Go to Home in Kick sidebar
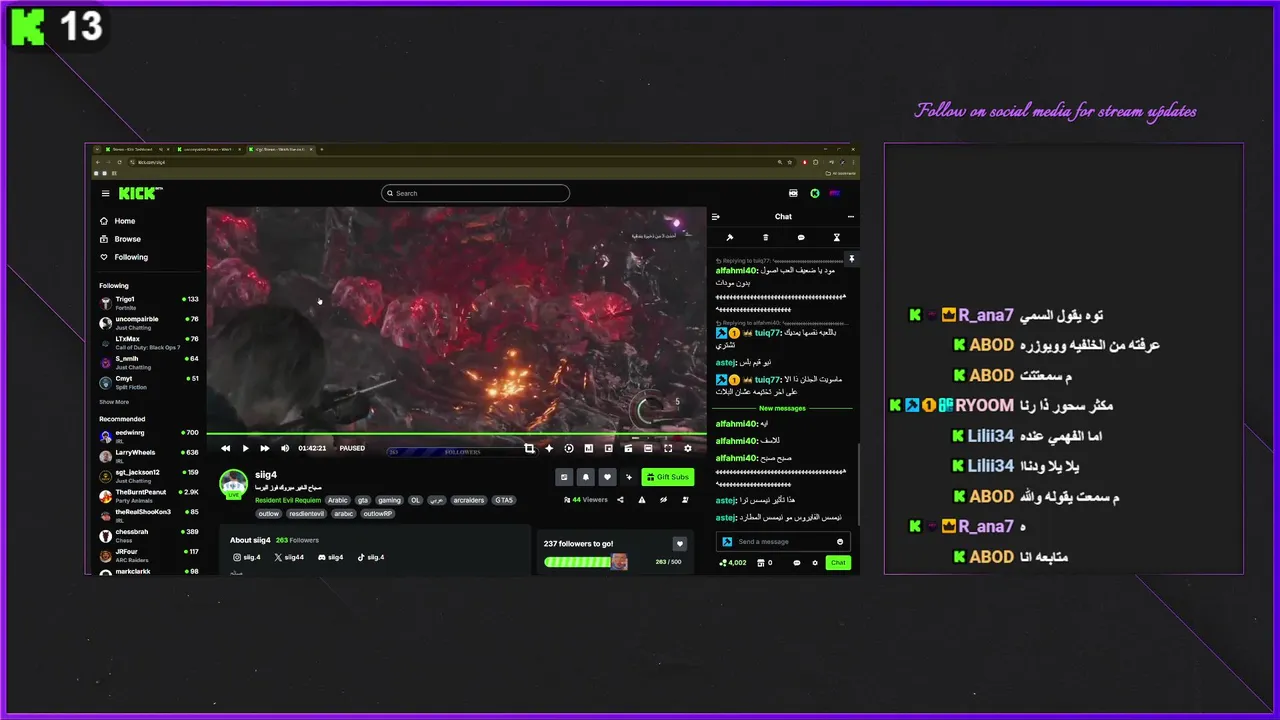 pos(117,221)
